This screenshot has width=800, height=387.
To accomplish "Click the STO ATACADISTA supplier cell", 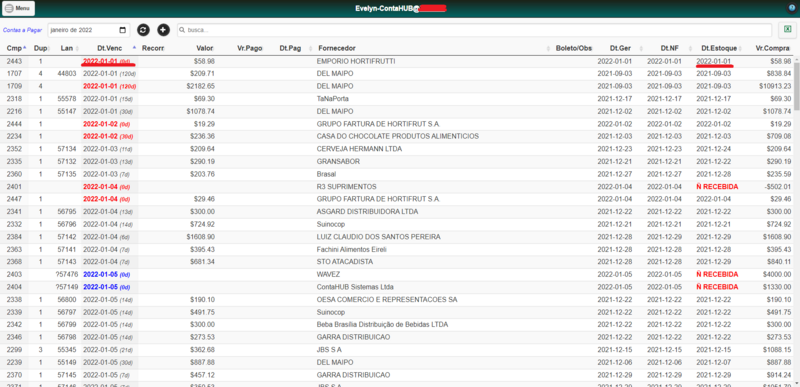I will tap(344, 262).
